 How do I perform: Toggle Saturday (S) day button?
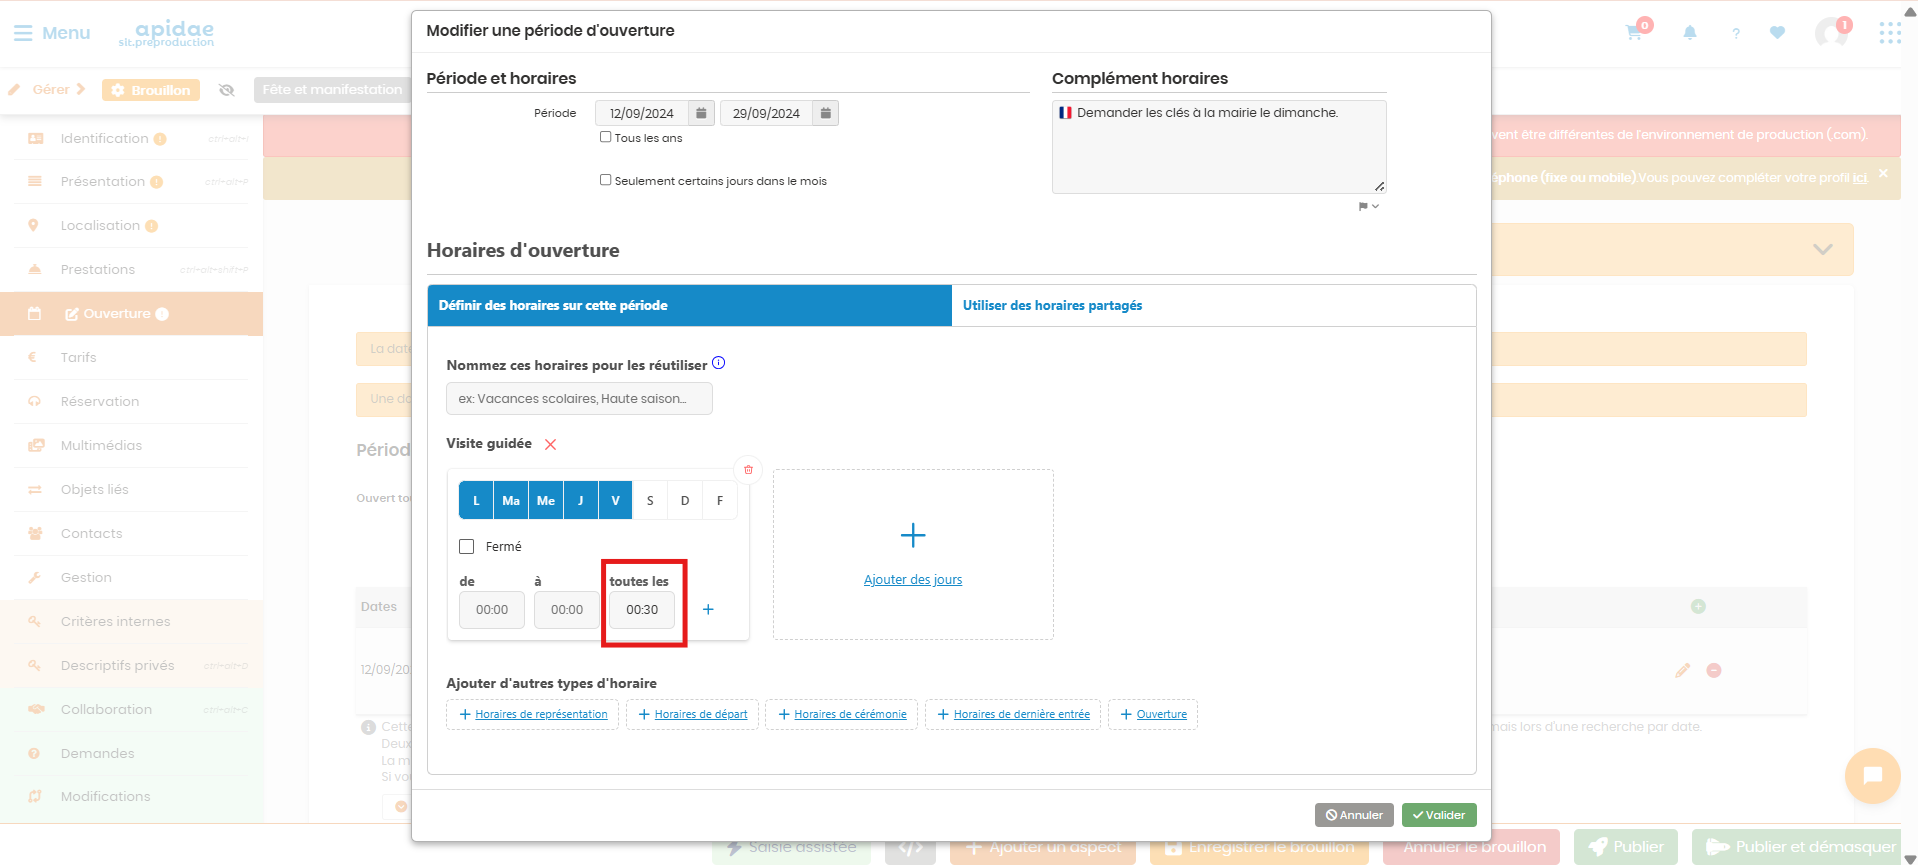(x=650, y=500)
